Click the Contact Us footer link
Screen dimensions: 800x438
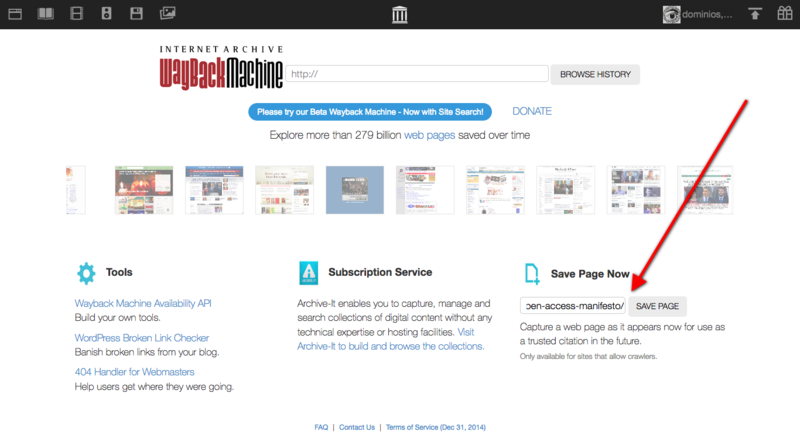[357, 427]
